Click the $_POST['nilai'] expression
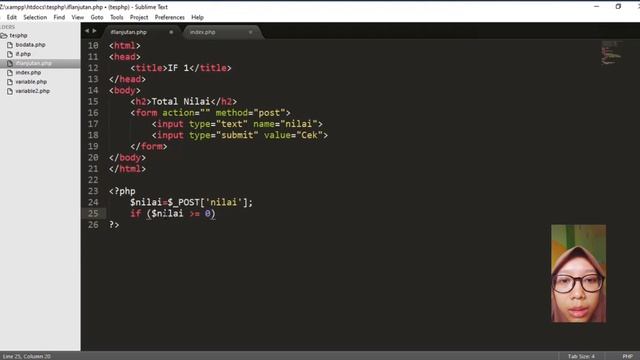The width and height of the screenshot is (640, 360). (207, 202)
